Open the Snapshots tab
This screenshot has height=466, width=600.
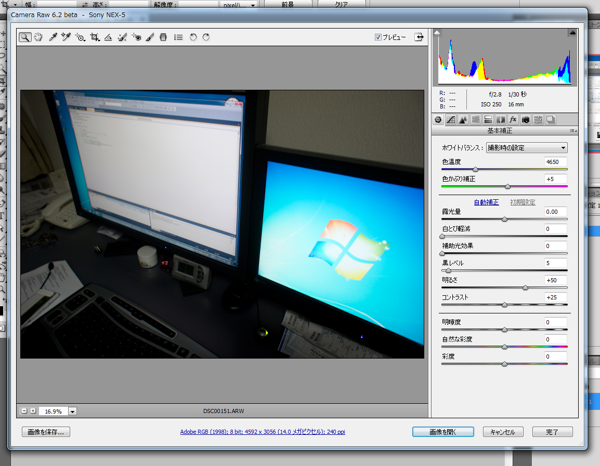coord(551,120)
